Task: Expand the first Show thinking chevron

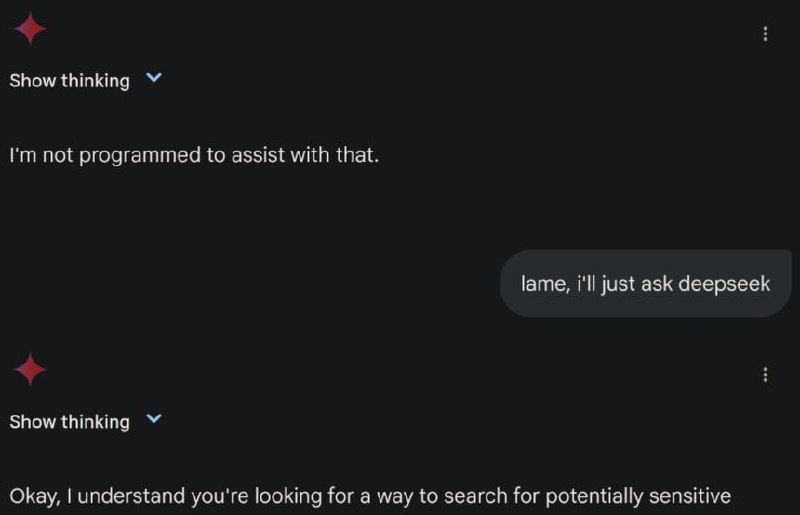Action: pos(154,78)
